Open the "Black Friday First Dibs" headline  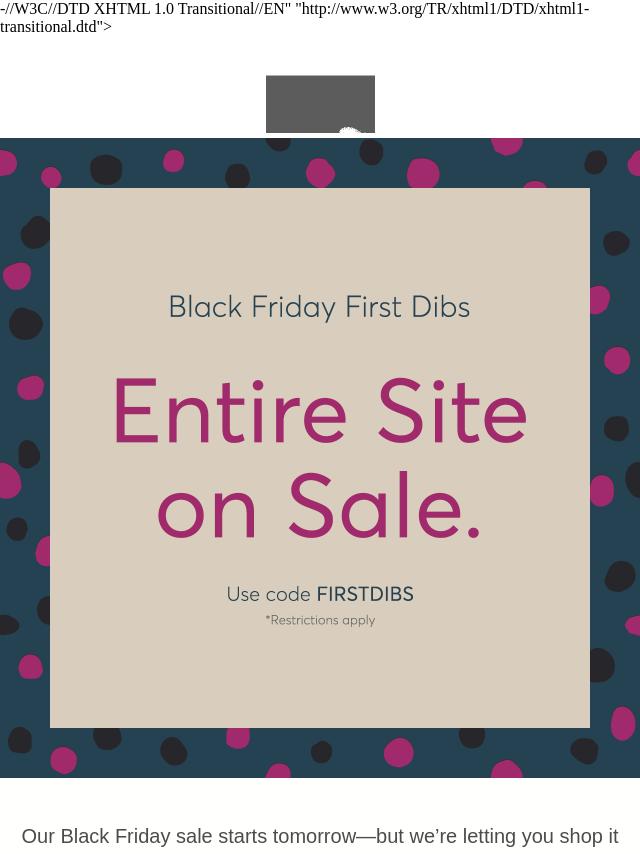[x=319, y=307]
